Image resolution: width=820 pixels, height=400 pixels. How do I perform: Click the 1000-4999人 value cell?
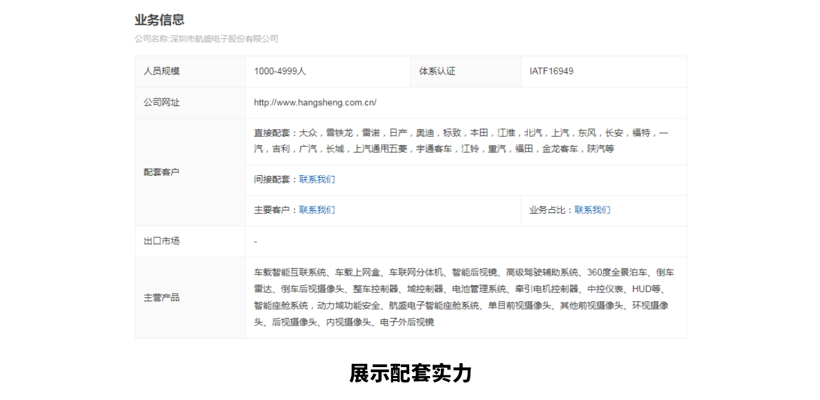[x=280, y=72]
